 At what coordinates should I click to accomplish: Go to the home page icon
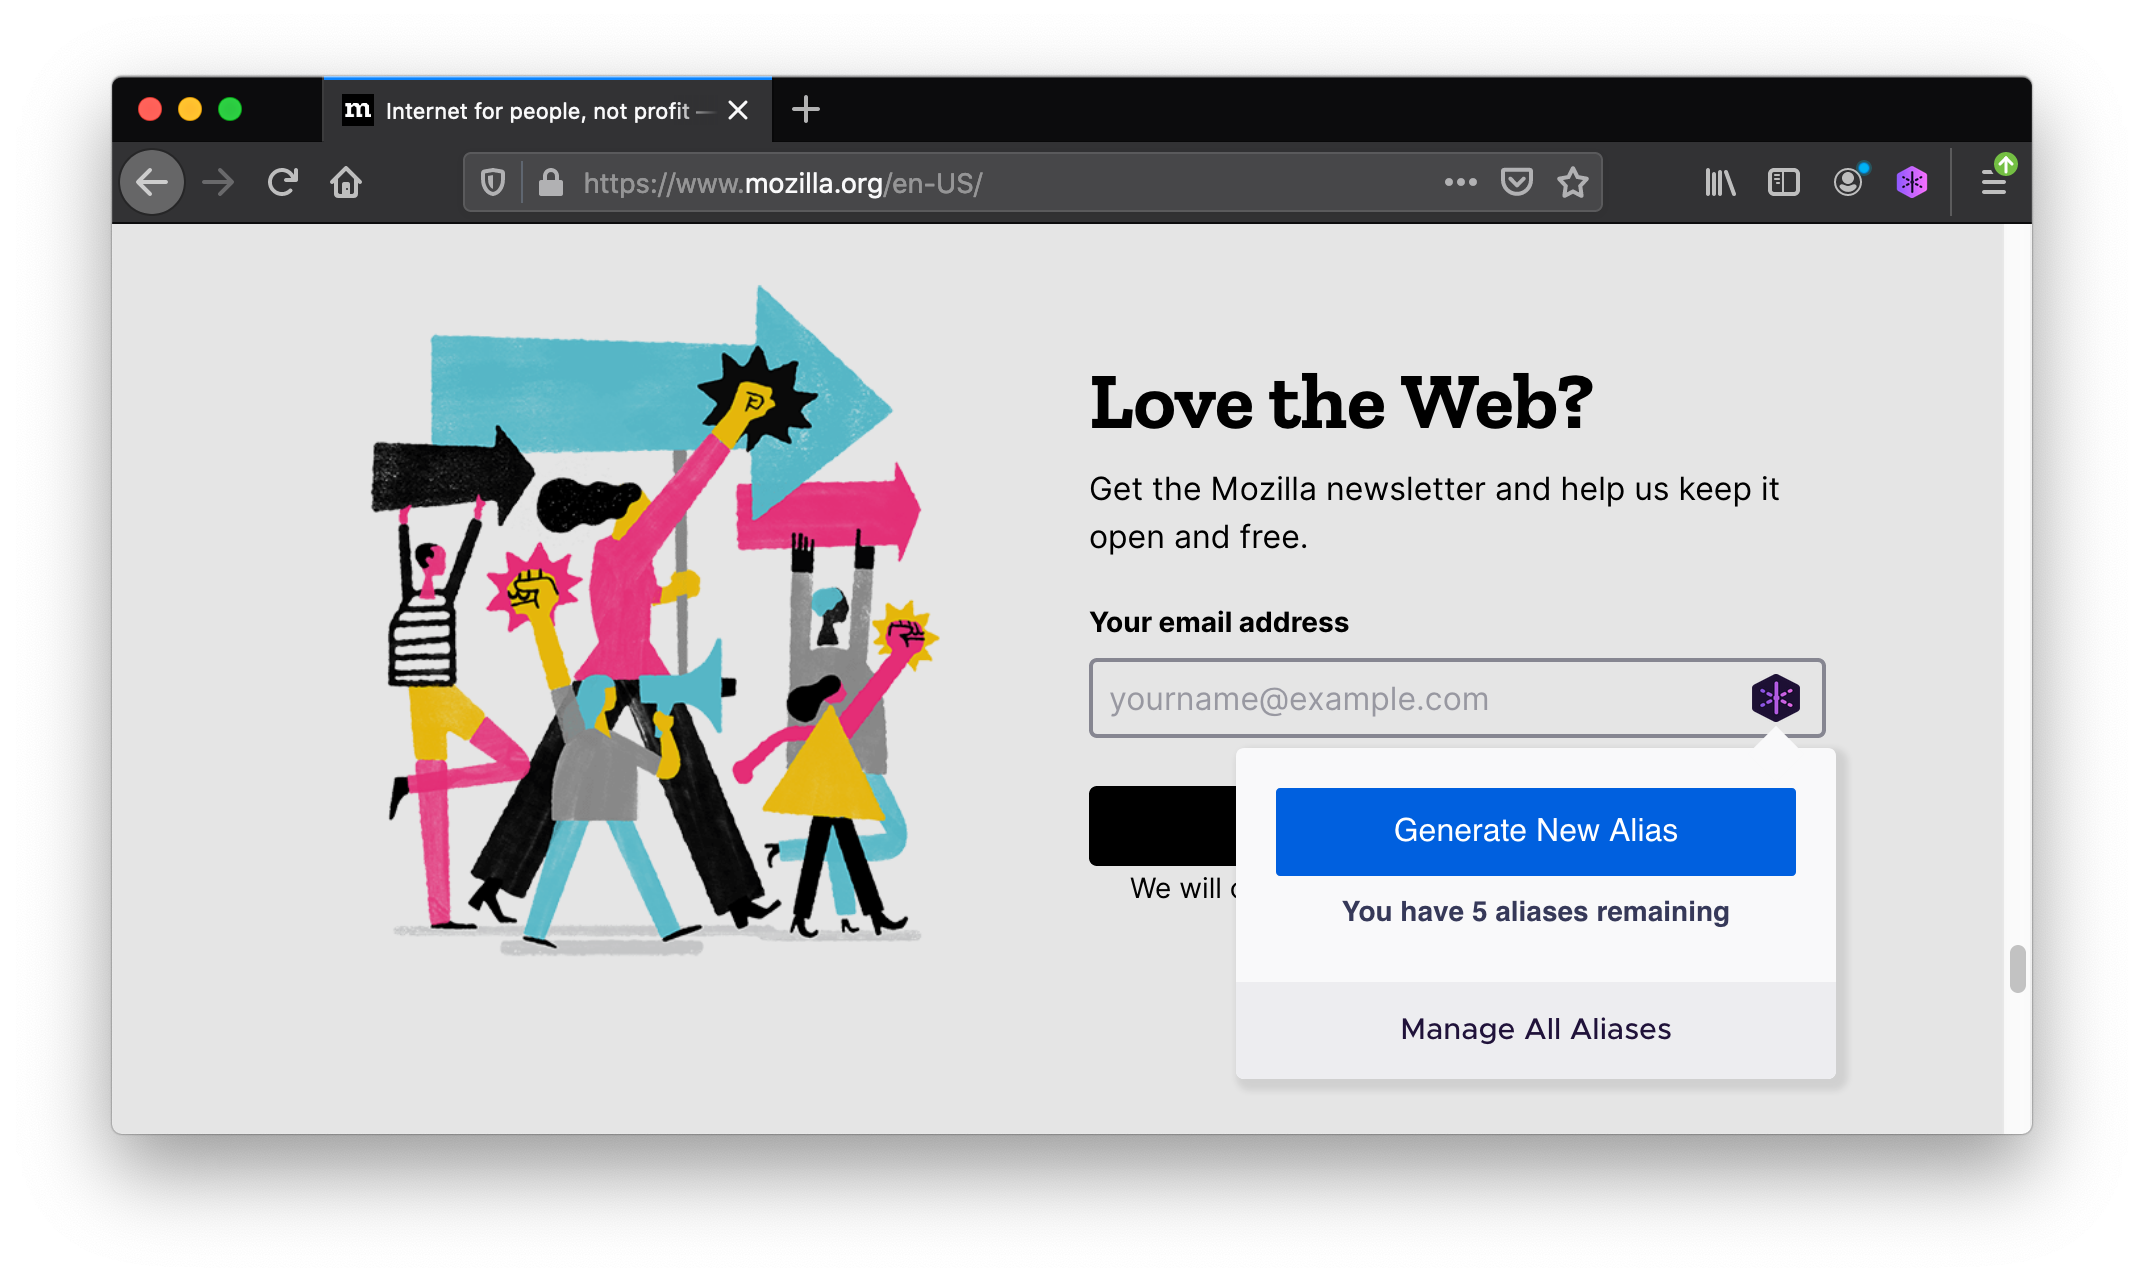click(346, 183)
